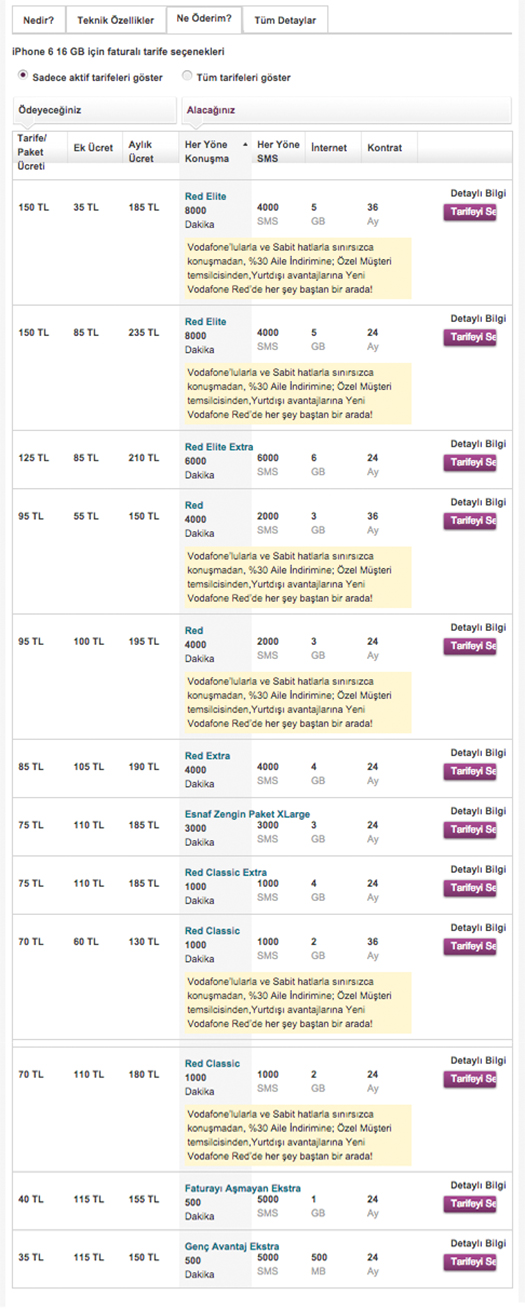The image size is (525, 1309).
Task: Open Red Elite Extra plan link
Action: click(219, 447)
